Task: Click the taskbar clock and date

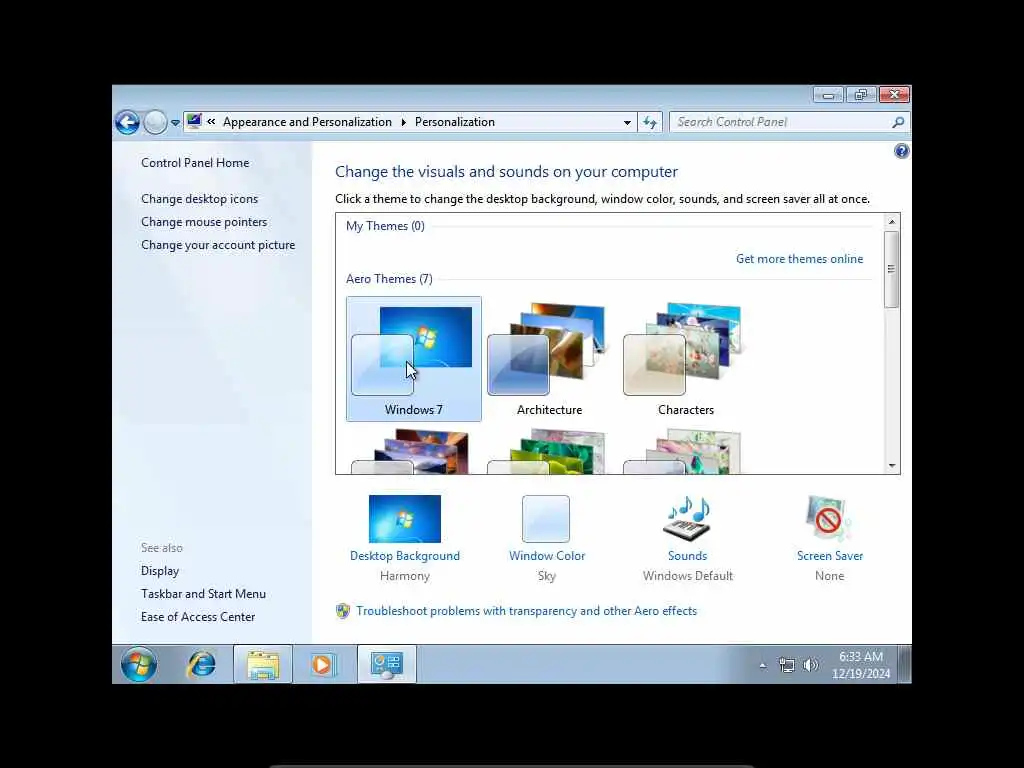Action: pyautogui.click(x=861, y=665)
